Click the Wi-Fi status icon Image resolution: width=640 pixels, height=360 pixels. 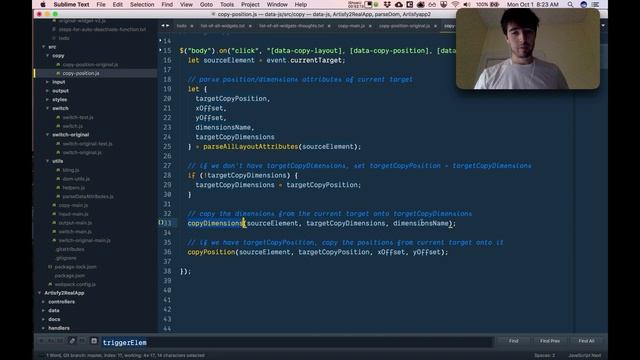click(455, 4)
